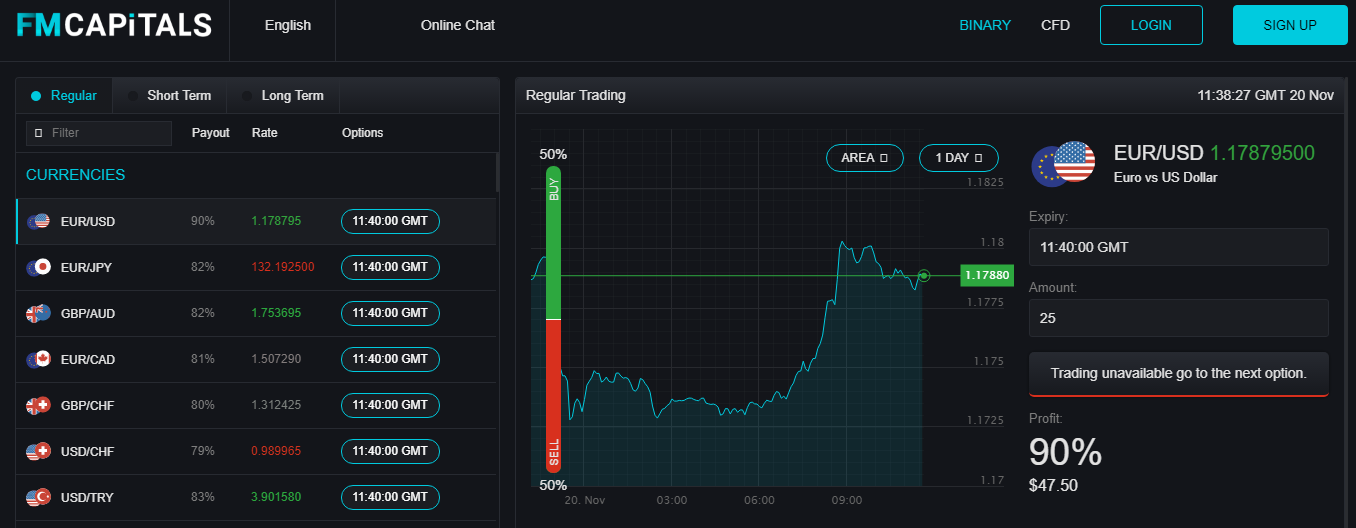This screenshot has width=1356, height=528.
Task: Click the green 1.17880 price tag on the chart
Action: [x=986, y=275]
